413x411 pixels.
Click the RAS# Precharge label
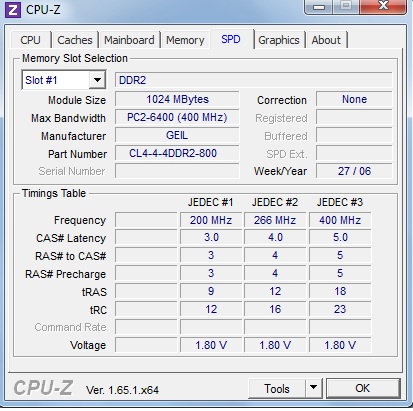(66, 274)
